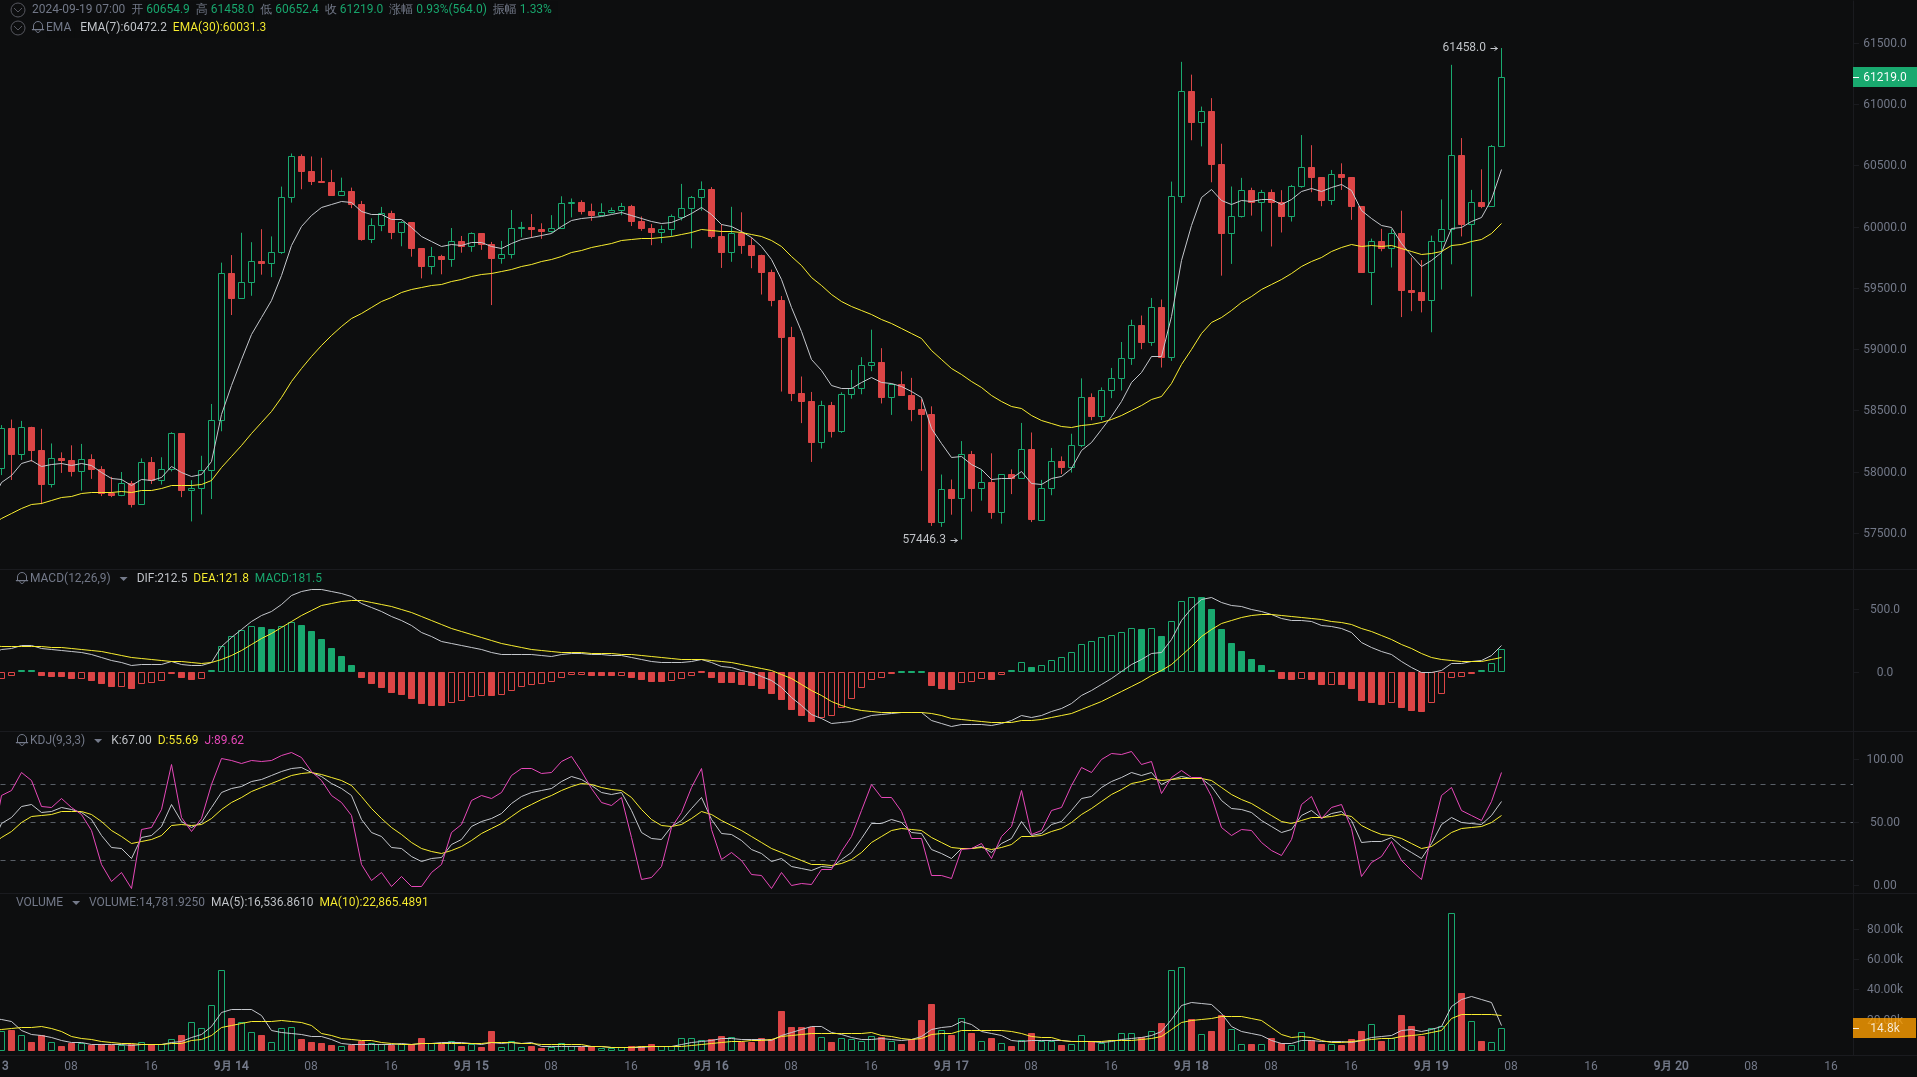
Task: Click the 9月 15 date on time axis
Action: (x=471, y=1066)
